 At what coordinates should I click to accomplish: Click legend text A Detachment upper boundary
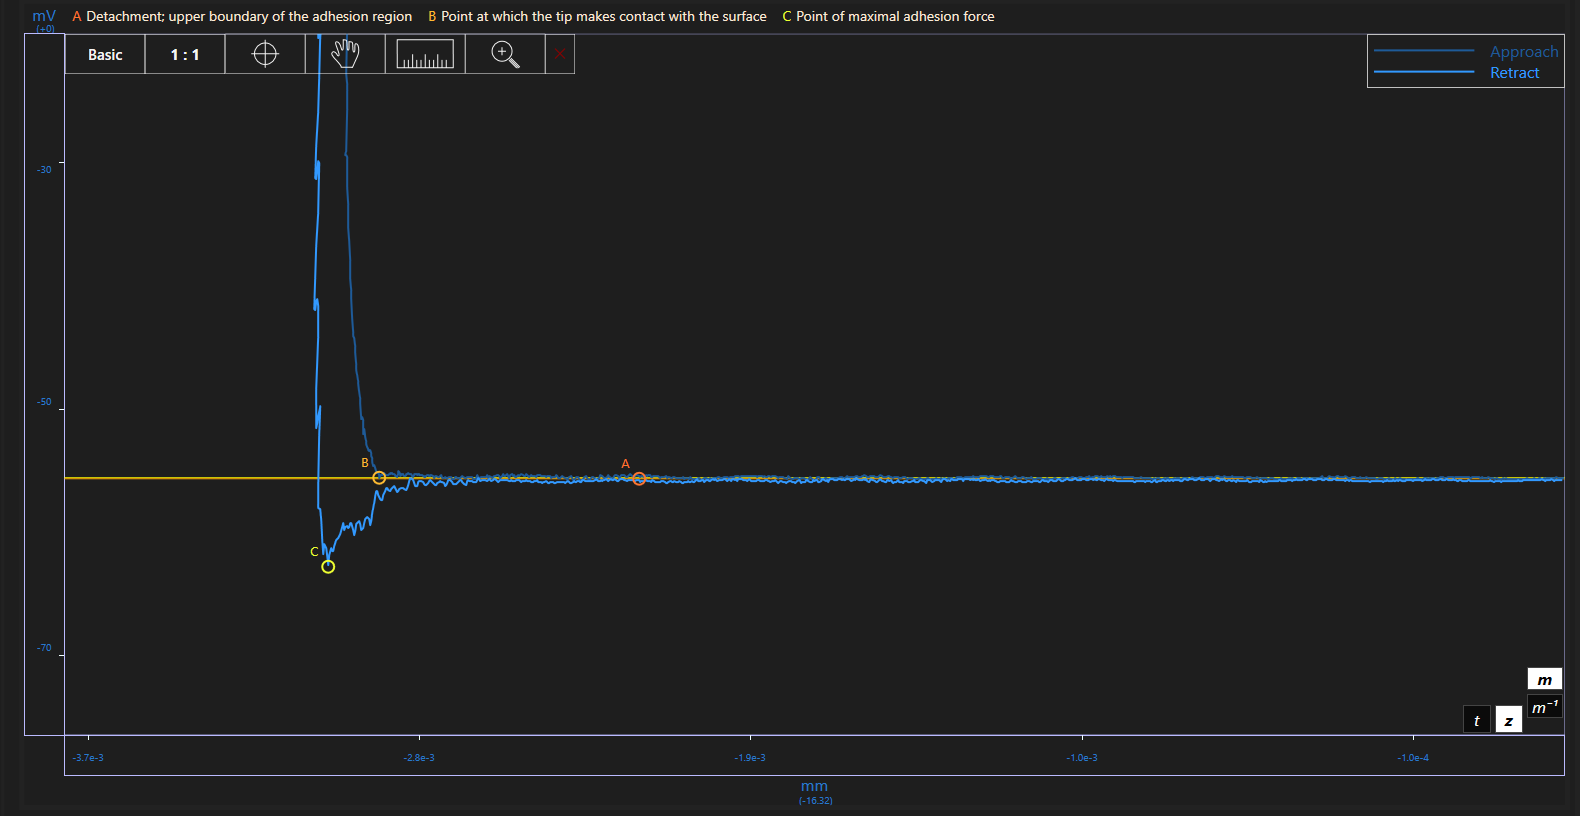pyautogui.click(x=242, y=16)
